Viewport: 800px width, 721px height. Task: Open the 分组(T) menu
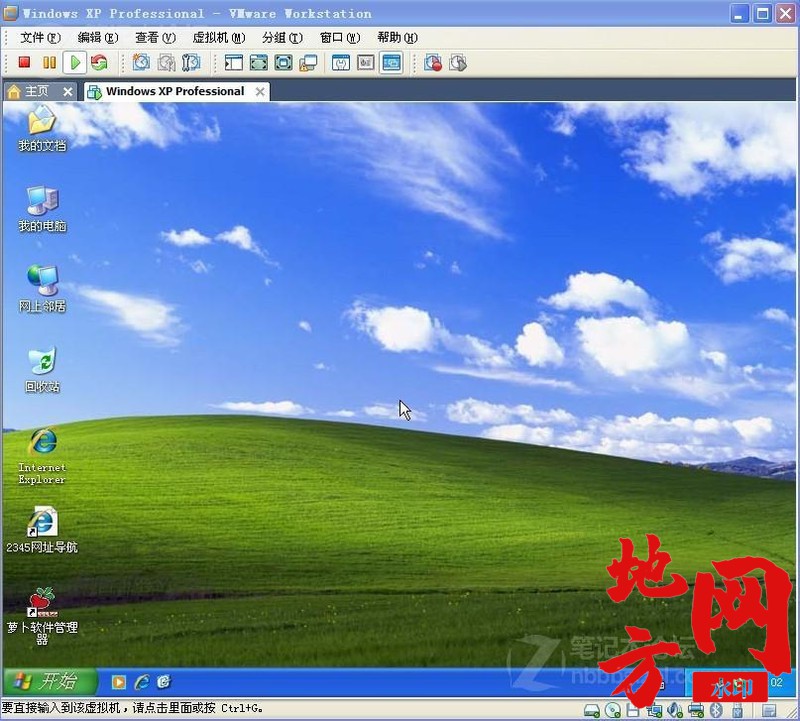point(282,38)
